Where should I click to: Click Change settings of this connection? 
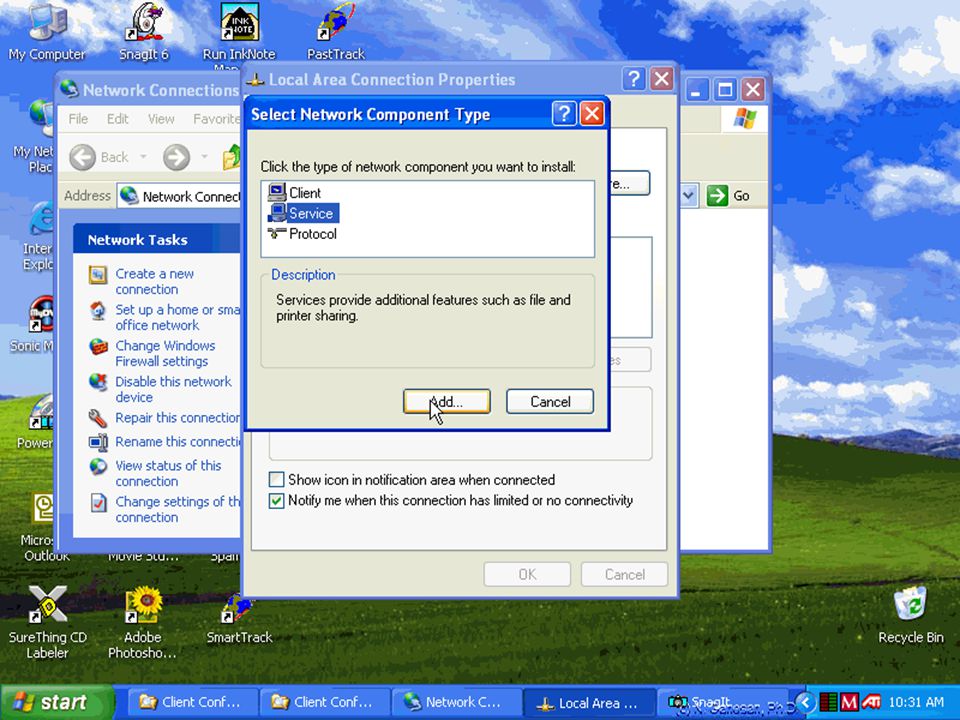(x=178, y=509)
